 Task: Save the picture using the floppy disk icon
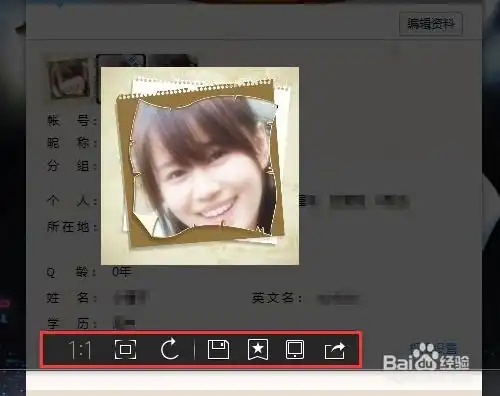coord(218,350)
